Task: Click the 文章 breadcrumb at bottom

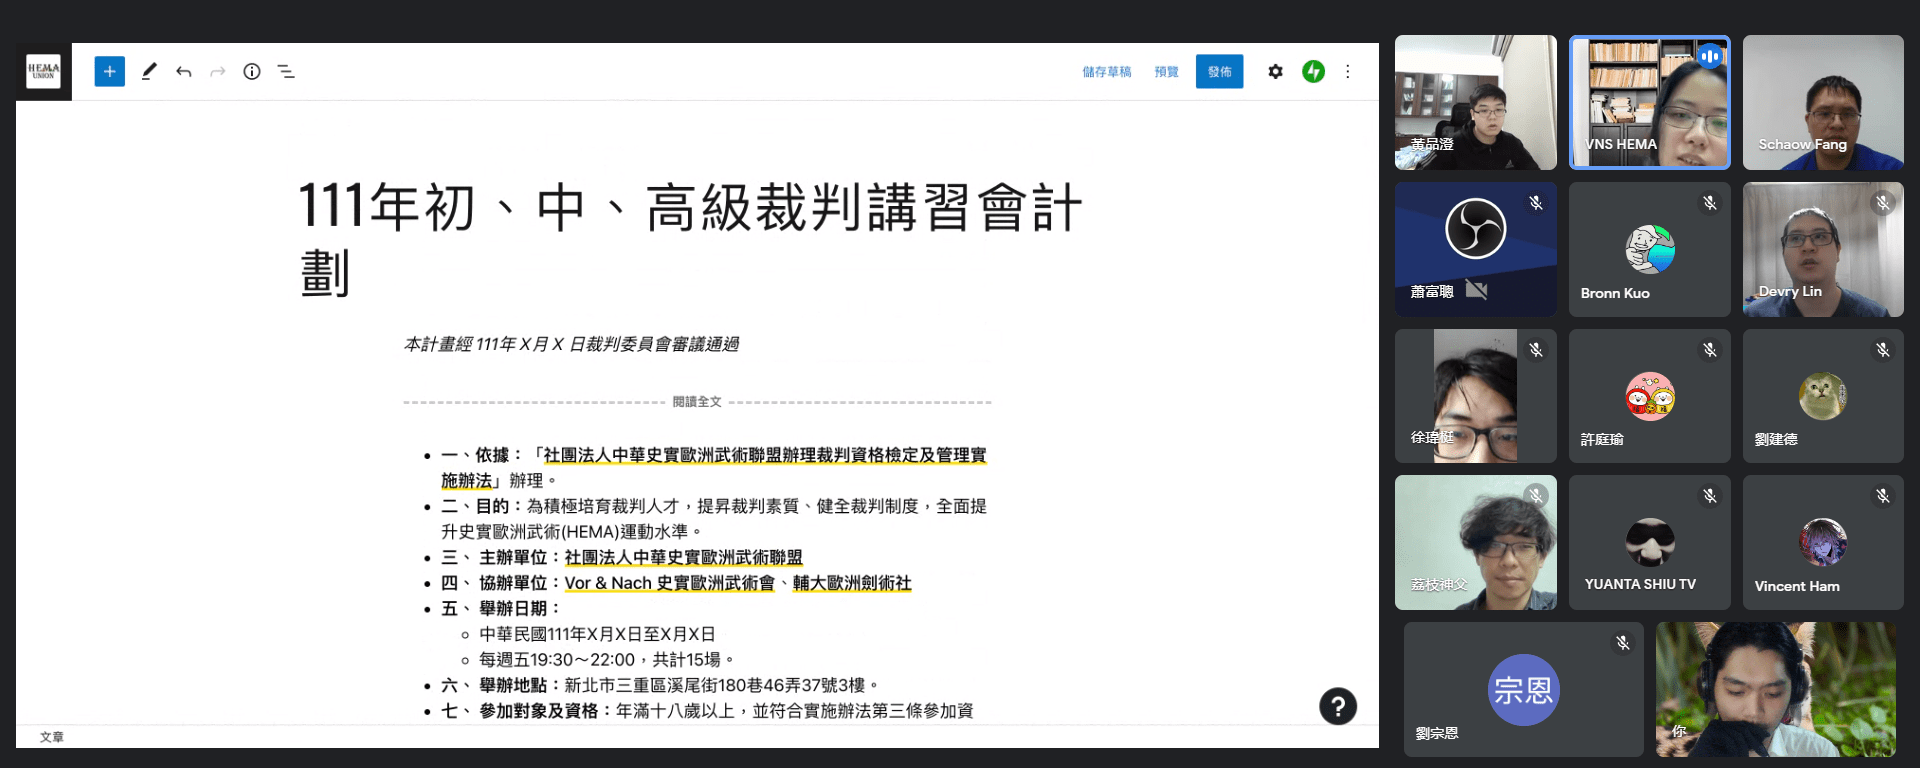Action: coord(52,737)
